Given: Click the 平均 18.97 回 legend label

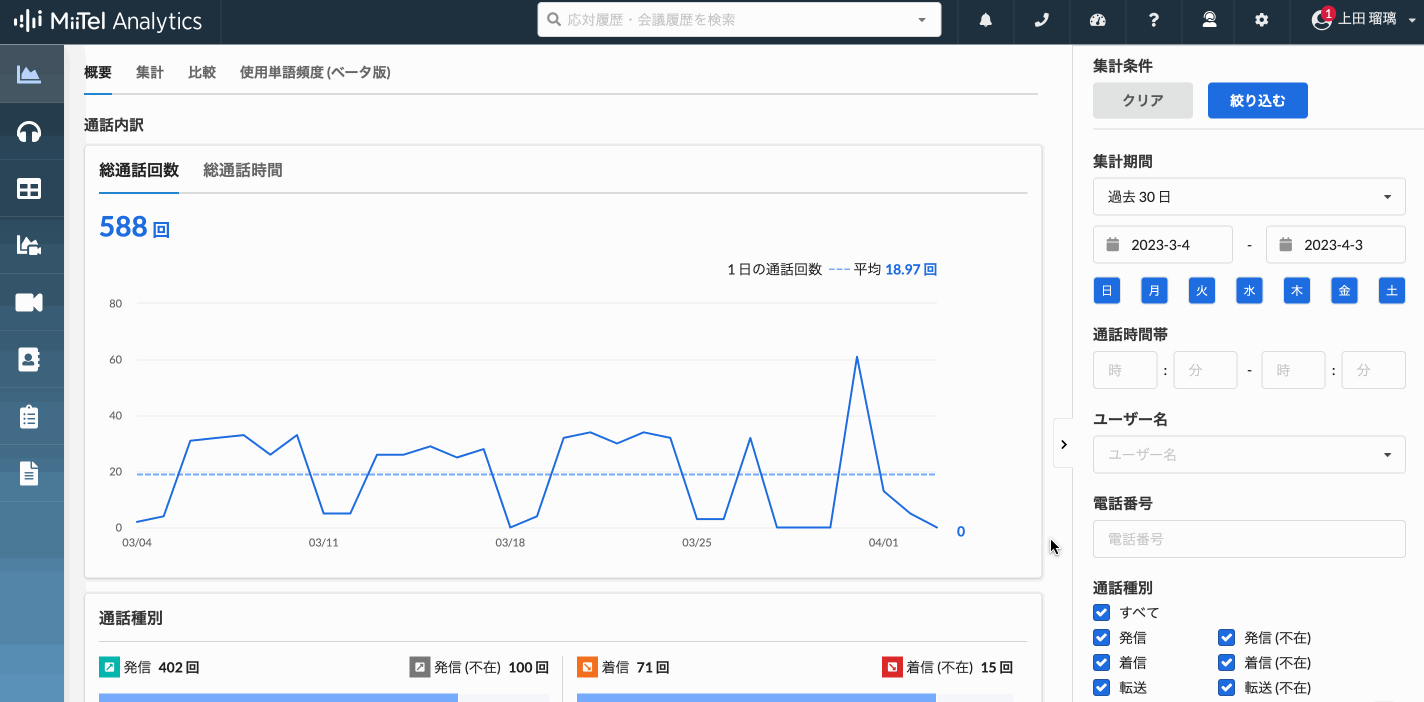Looking at the screenshot, I should click(895, 269).
